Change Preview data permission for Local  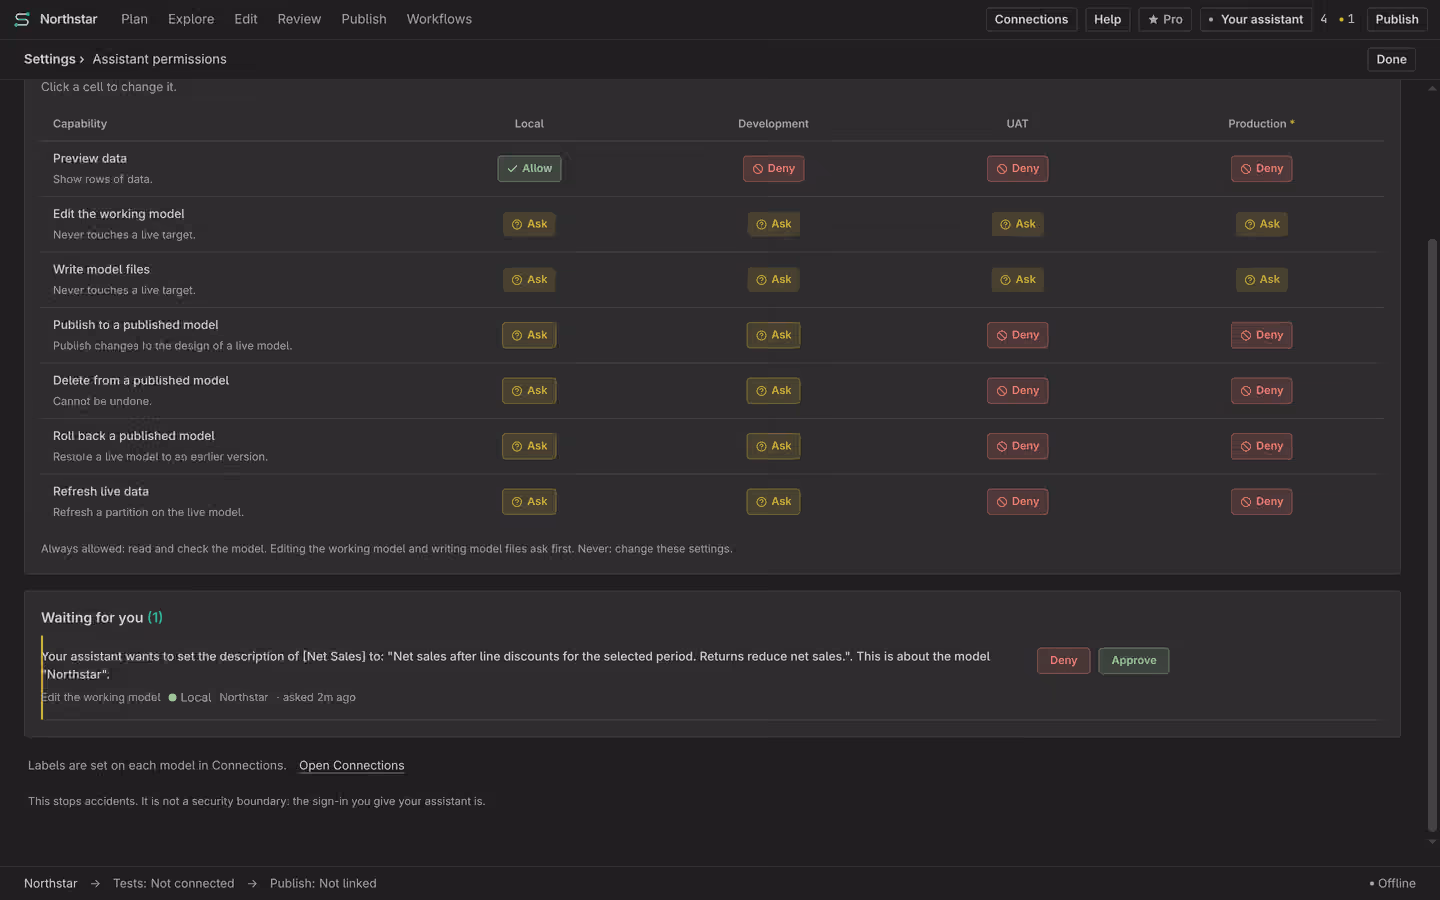[529, 168]
